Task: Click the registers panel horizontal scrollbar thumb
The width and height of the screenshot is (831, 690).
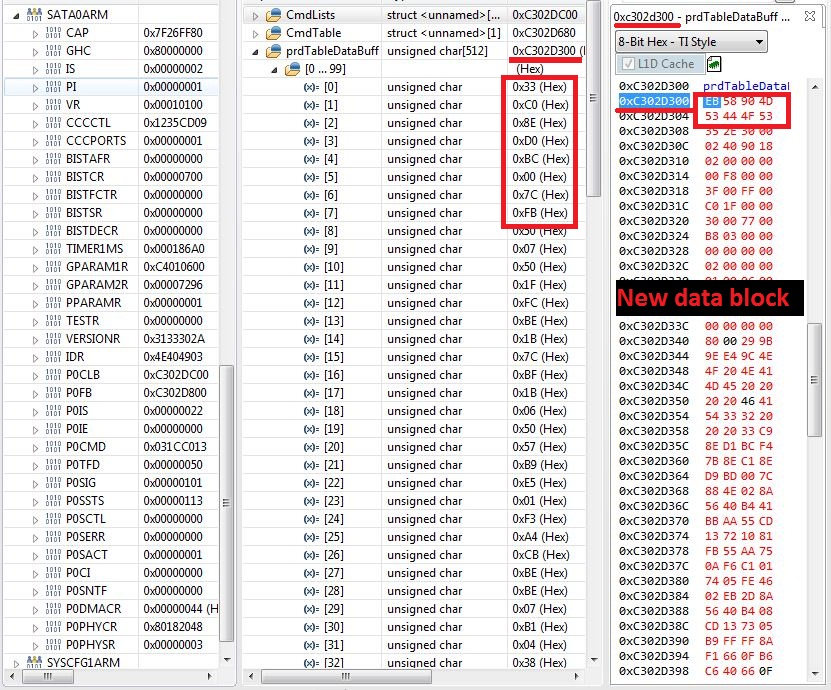Action: click(48, 676)
